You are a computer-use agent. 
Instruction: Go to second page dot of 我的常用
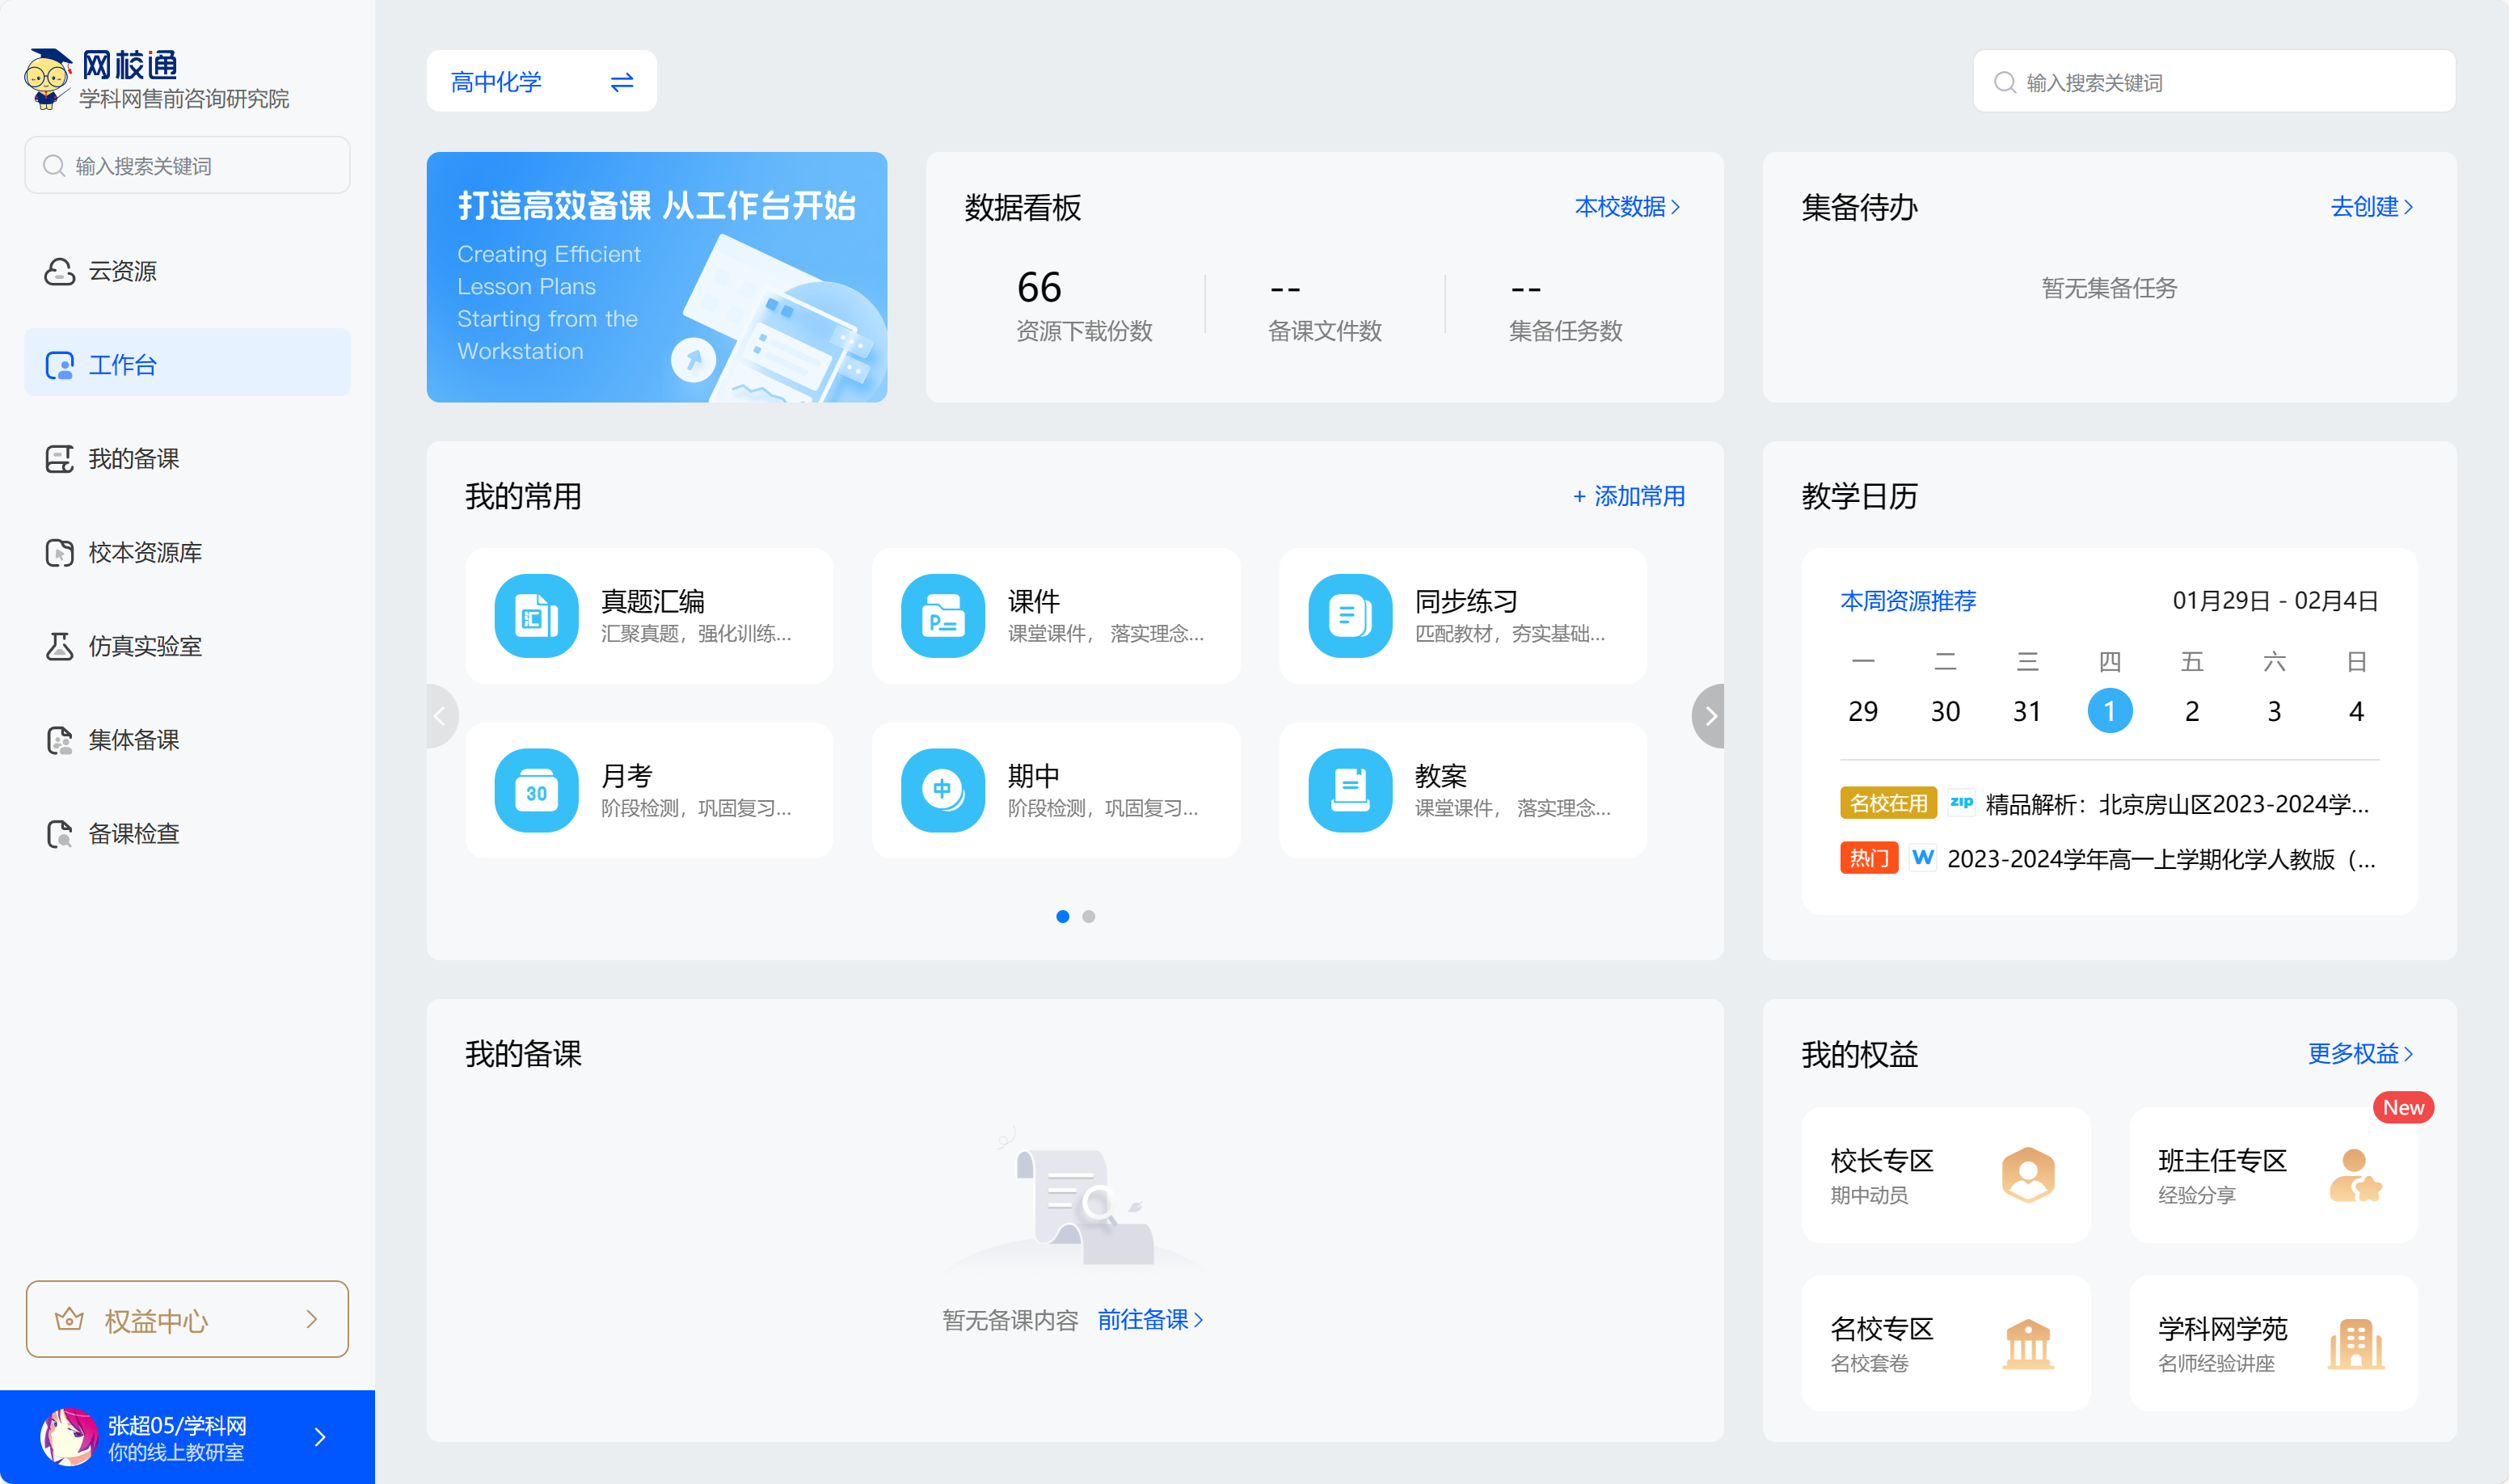point(1088,916)
